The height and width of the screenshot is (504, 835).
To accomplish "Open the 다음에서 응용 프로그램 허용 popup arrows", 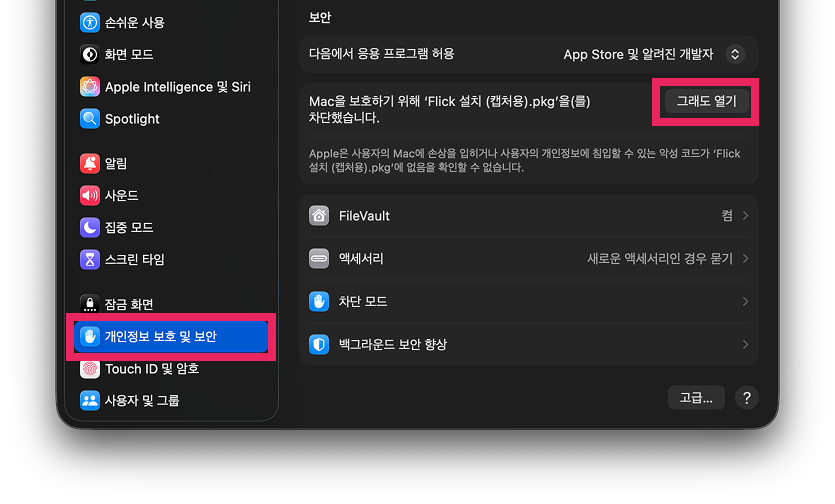I will [x=735, y=54].
